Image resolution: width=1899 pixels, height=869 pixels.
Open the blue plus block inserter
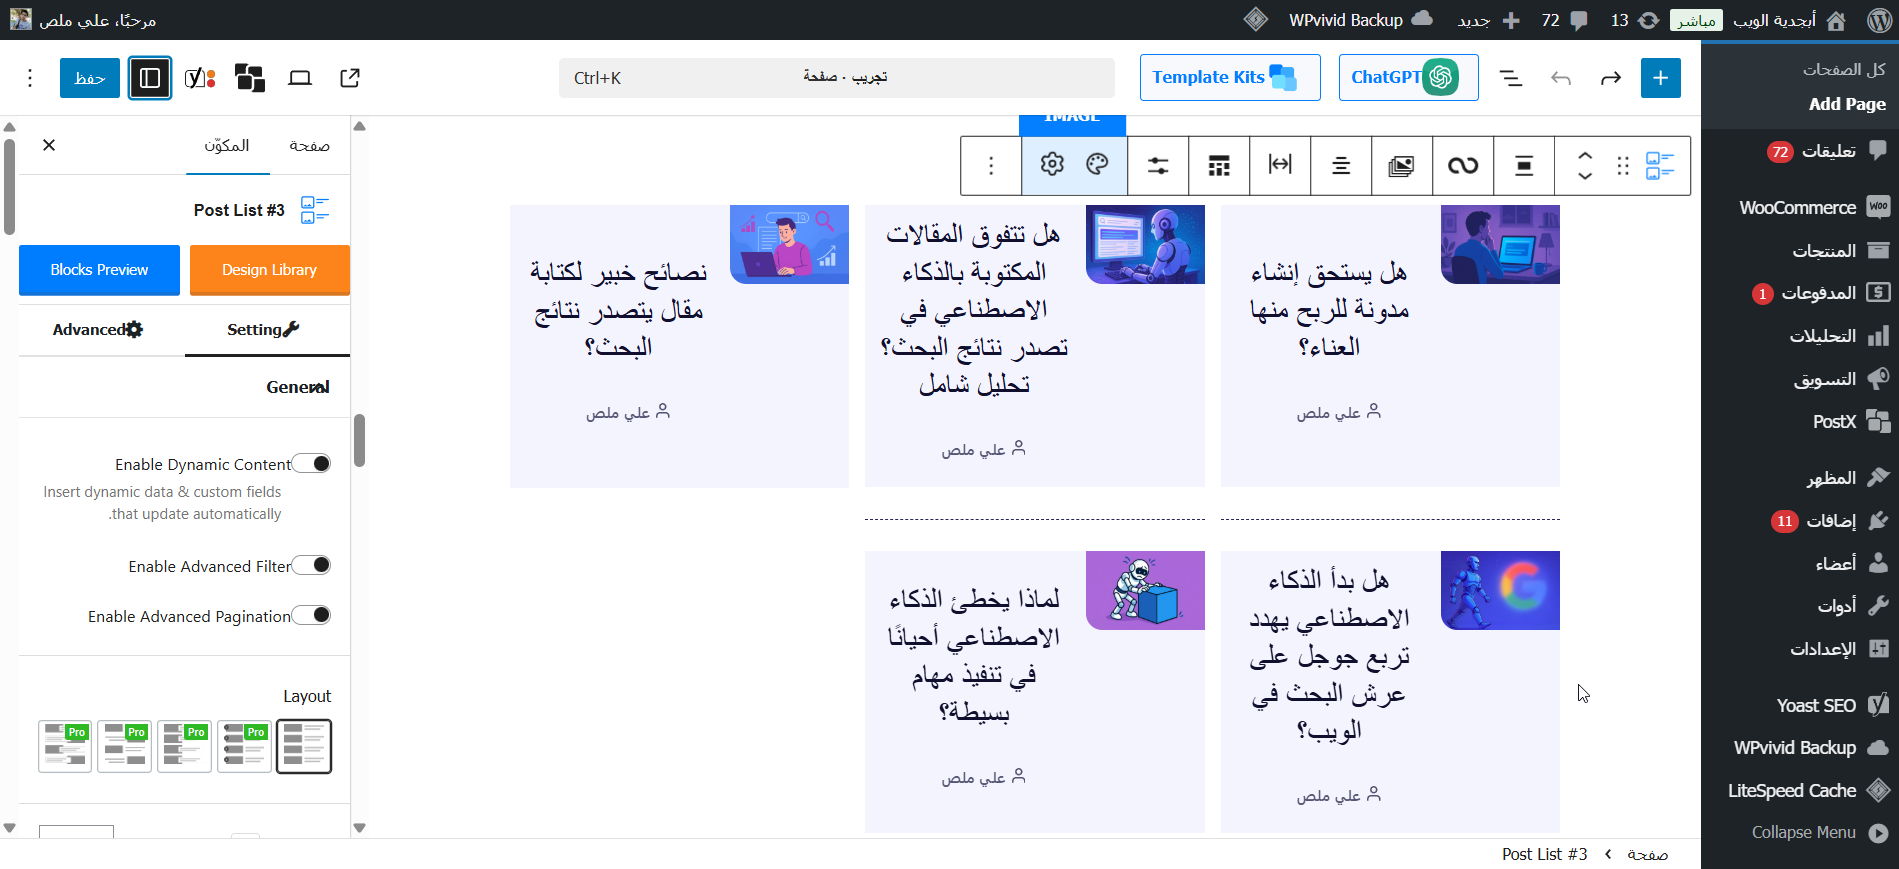click(x=1660, y=78)
